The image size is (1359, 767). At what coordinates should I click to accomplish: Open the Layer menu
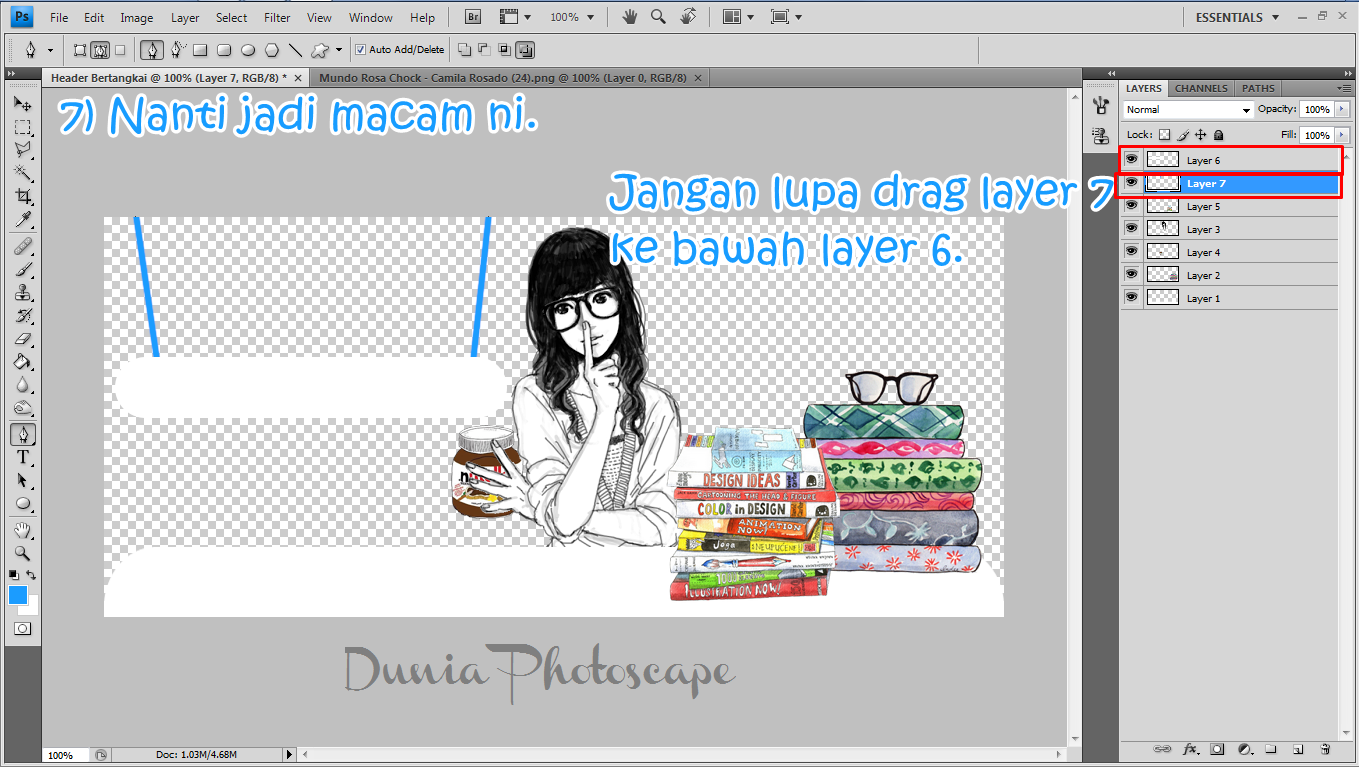[185, 17]
